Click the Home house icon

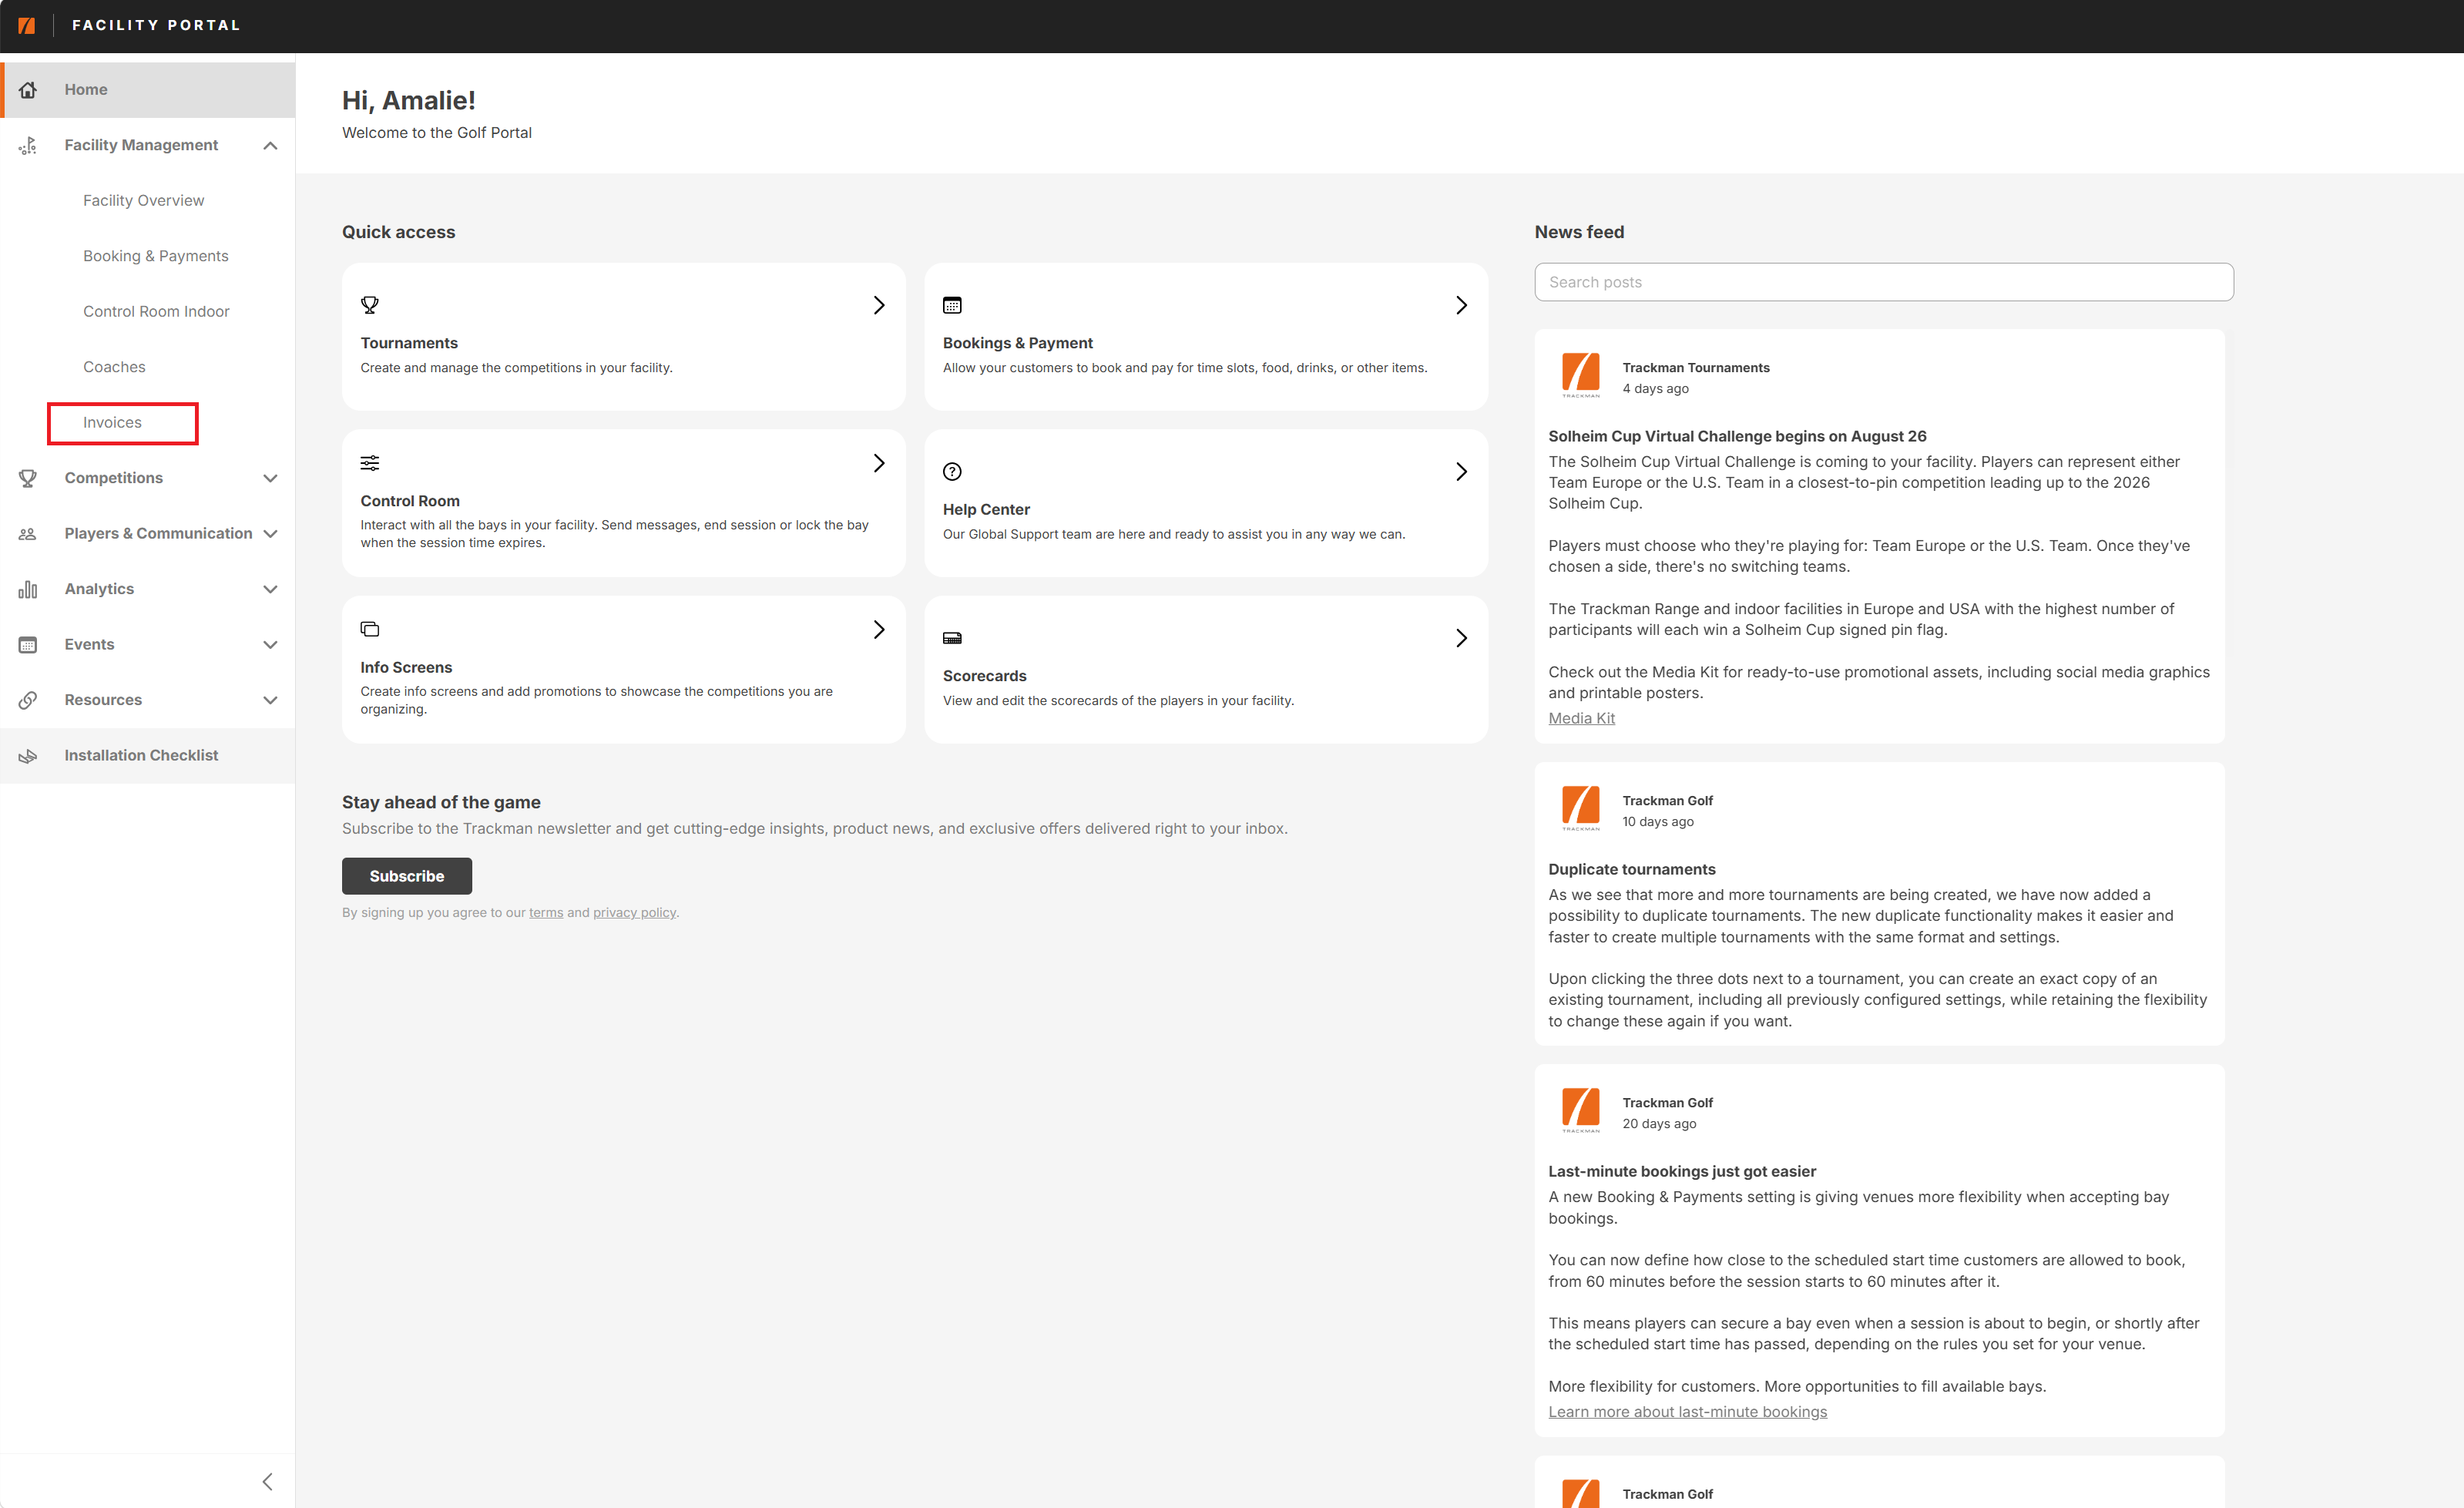pyautogui.click(x=28, y=90)
